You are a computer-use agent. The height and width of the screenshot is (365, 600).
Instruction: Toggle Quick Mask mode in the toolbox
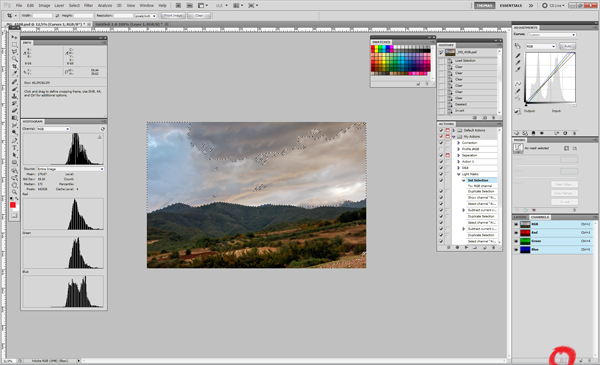(14, 215)
